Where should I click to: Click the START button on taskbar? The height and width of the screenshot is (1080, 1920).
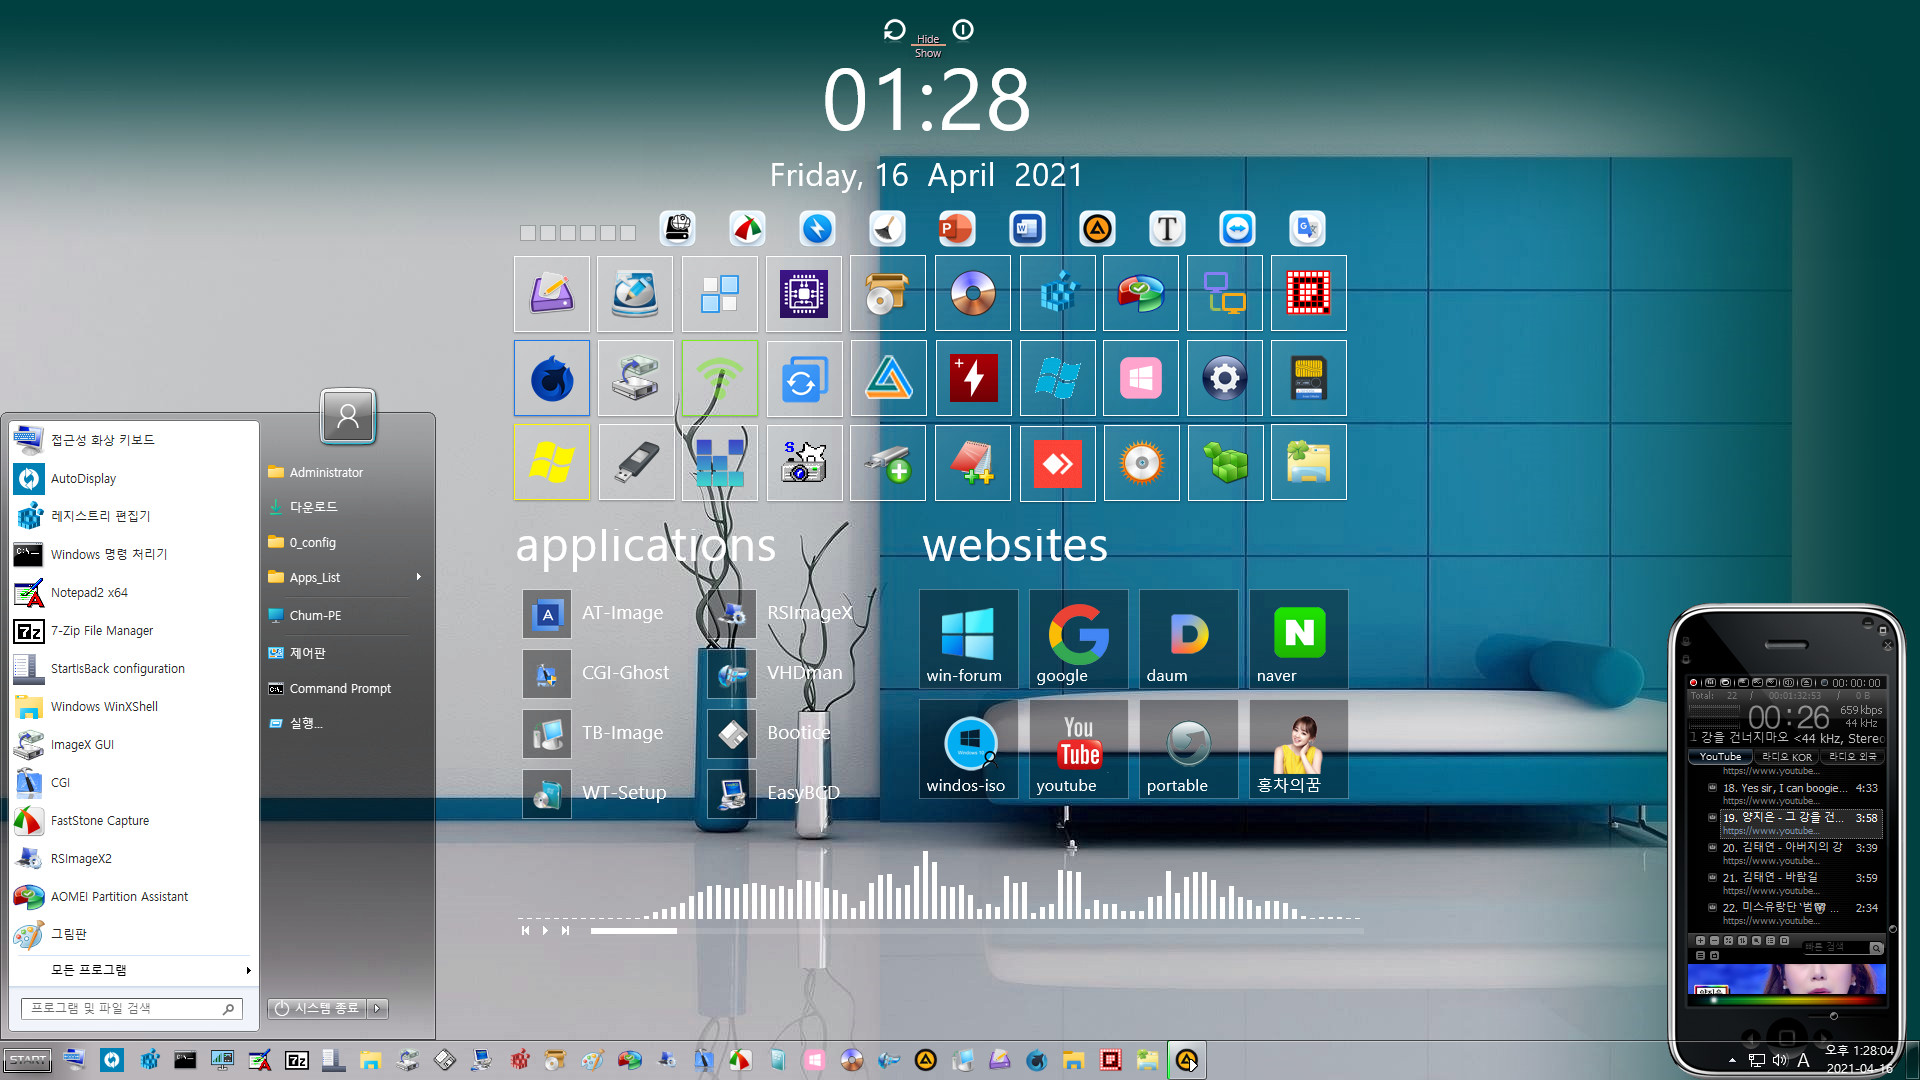[x=28, y=1060]
